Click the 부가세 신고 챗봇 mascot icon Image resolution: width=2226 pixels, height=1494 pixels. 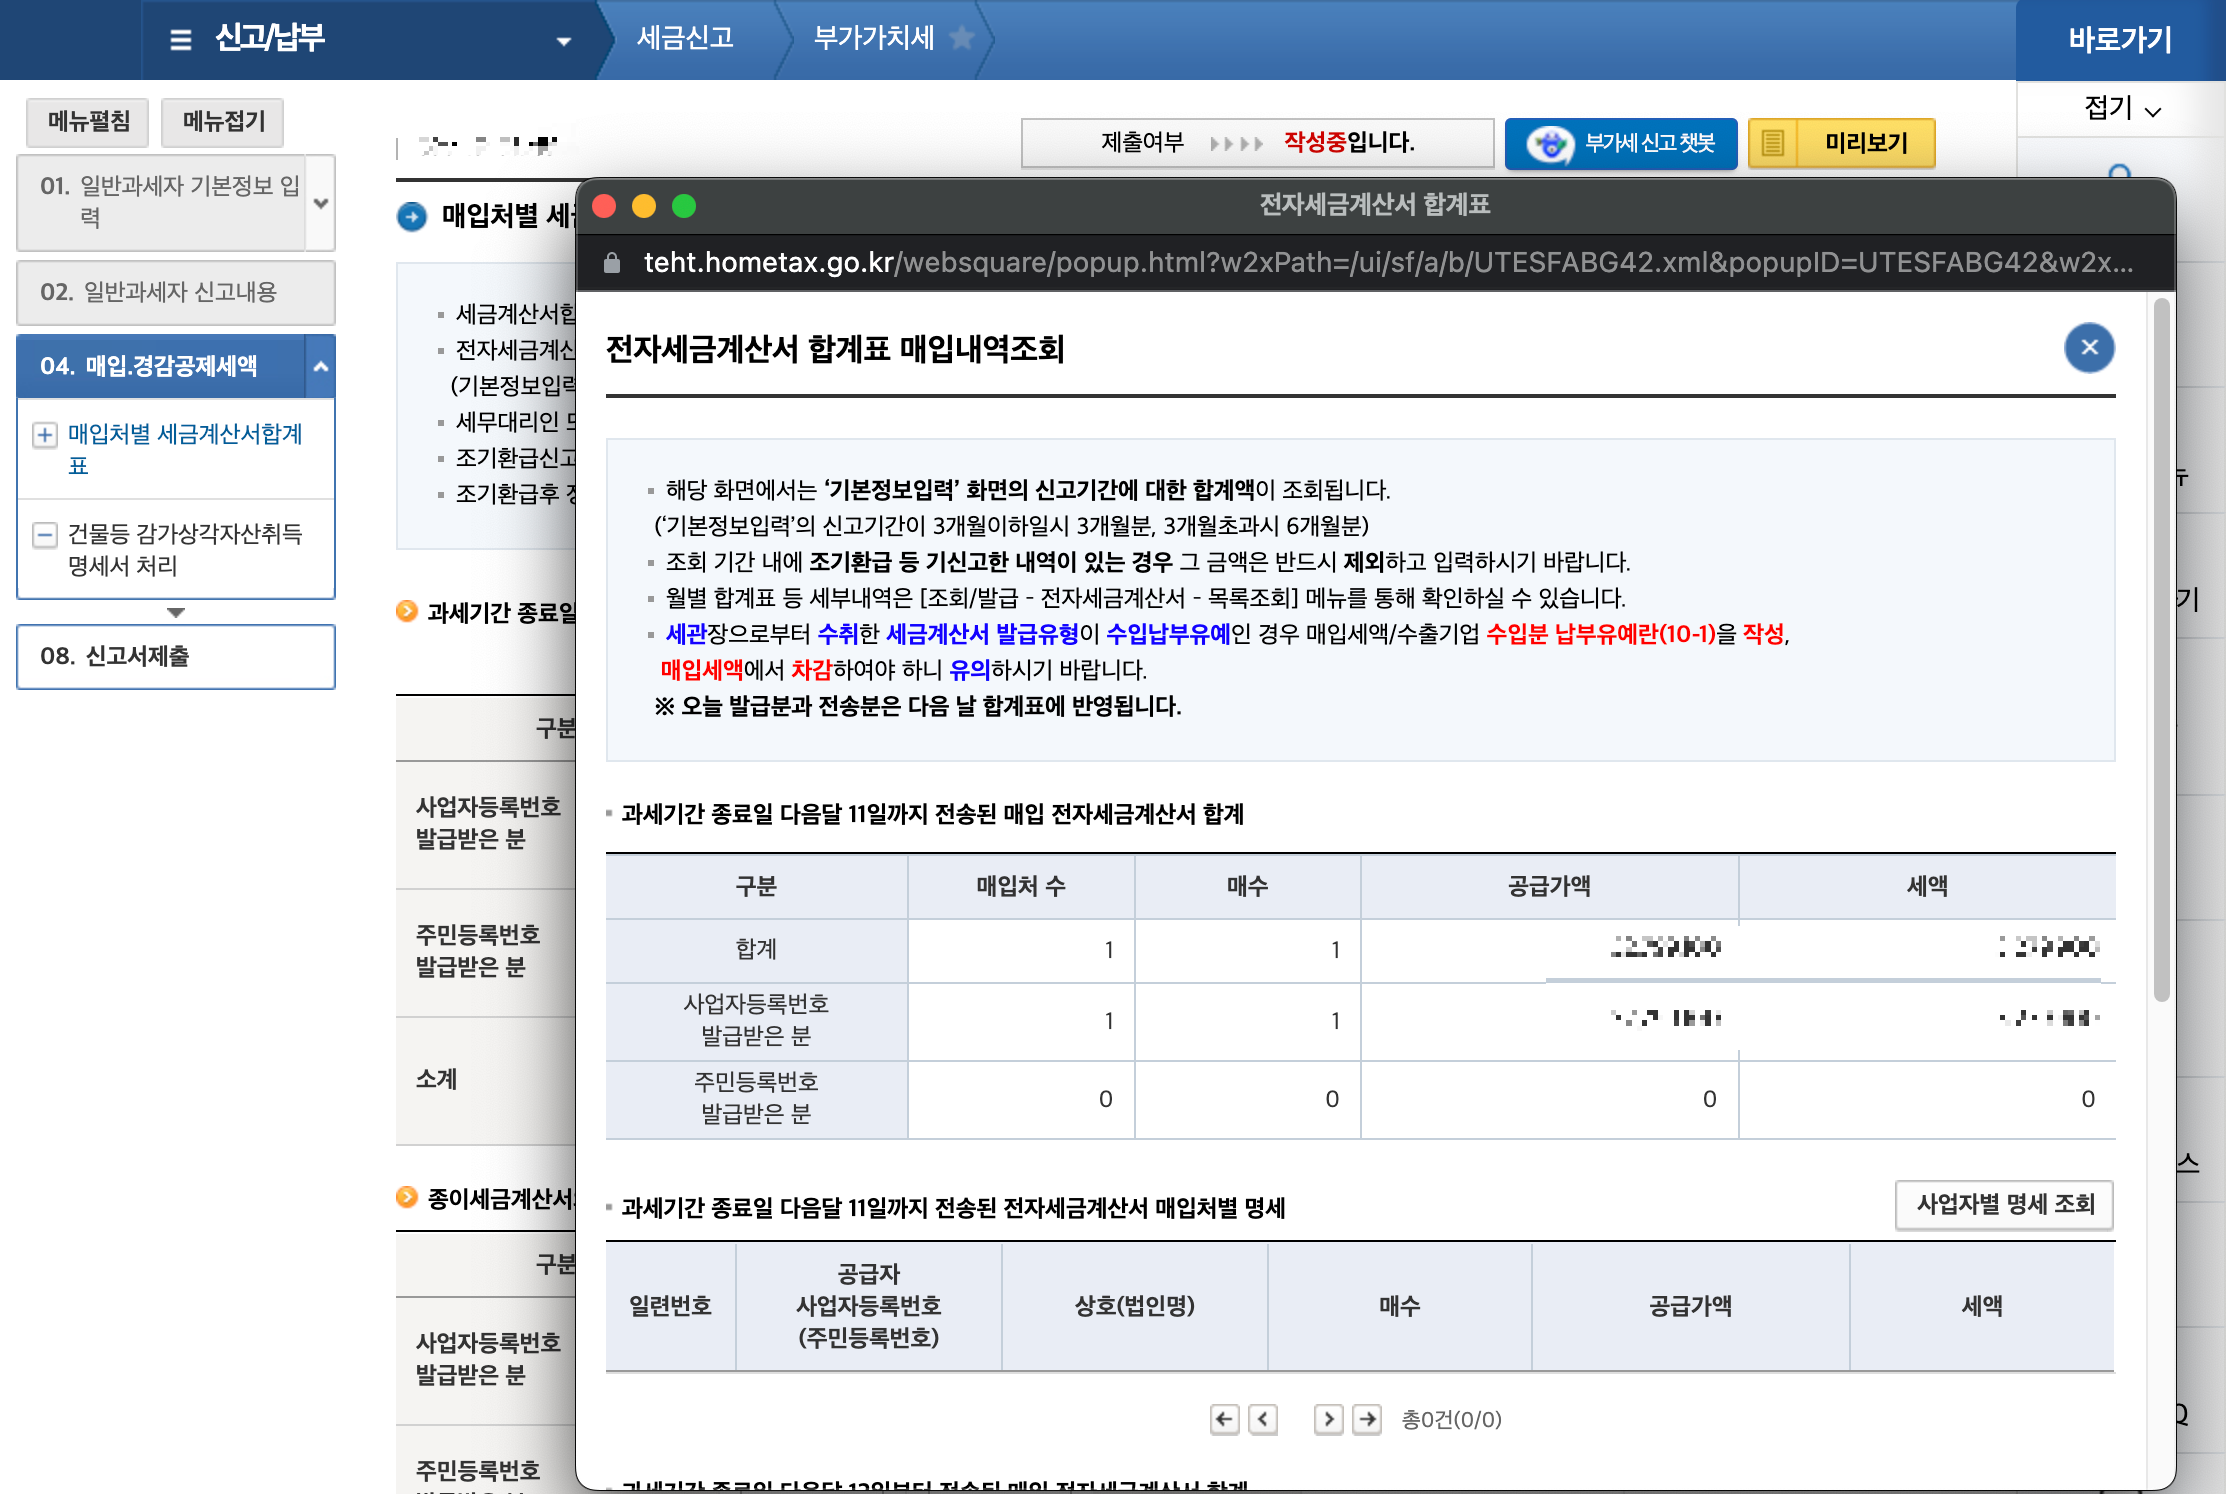click(x=1549, y=144)
